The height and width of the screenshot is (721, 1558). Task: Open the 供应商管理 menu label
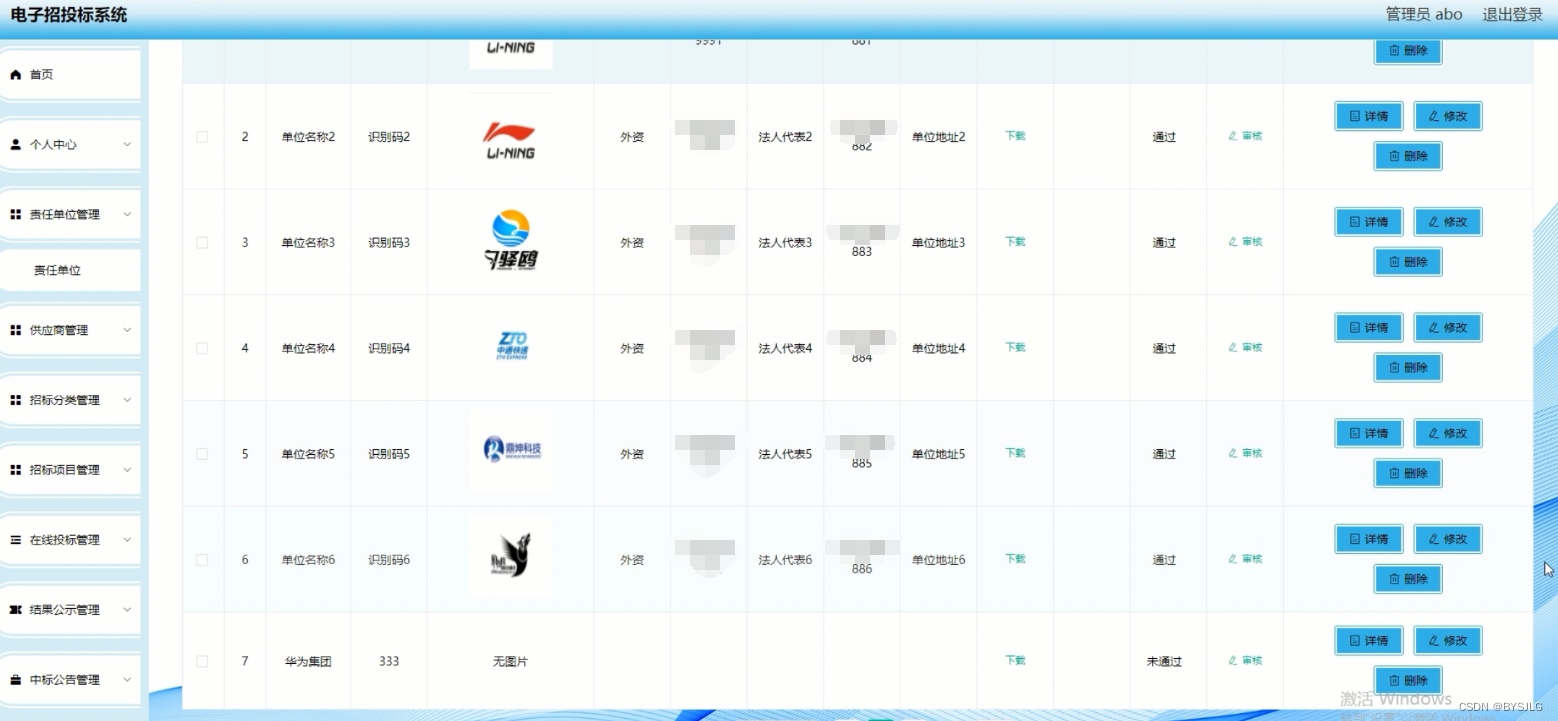[x=59, y=331]
